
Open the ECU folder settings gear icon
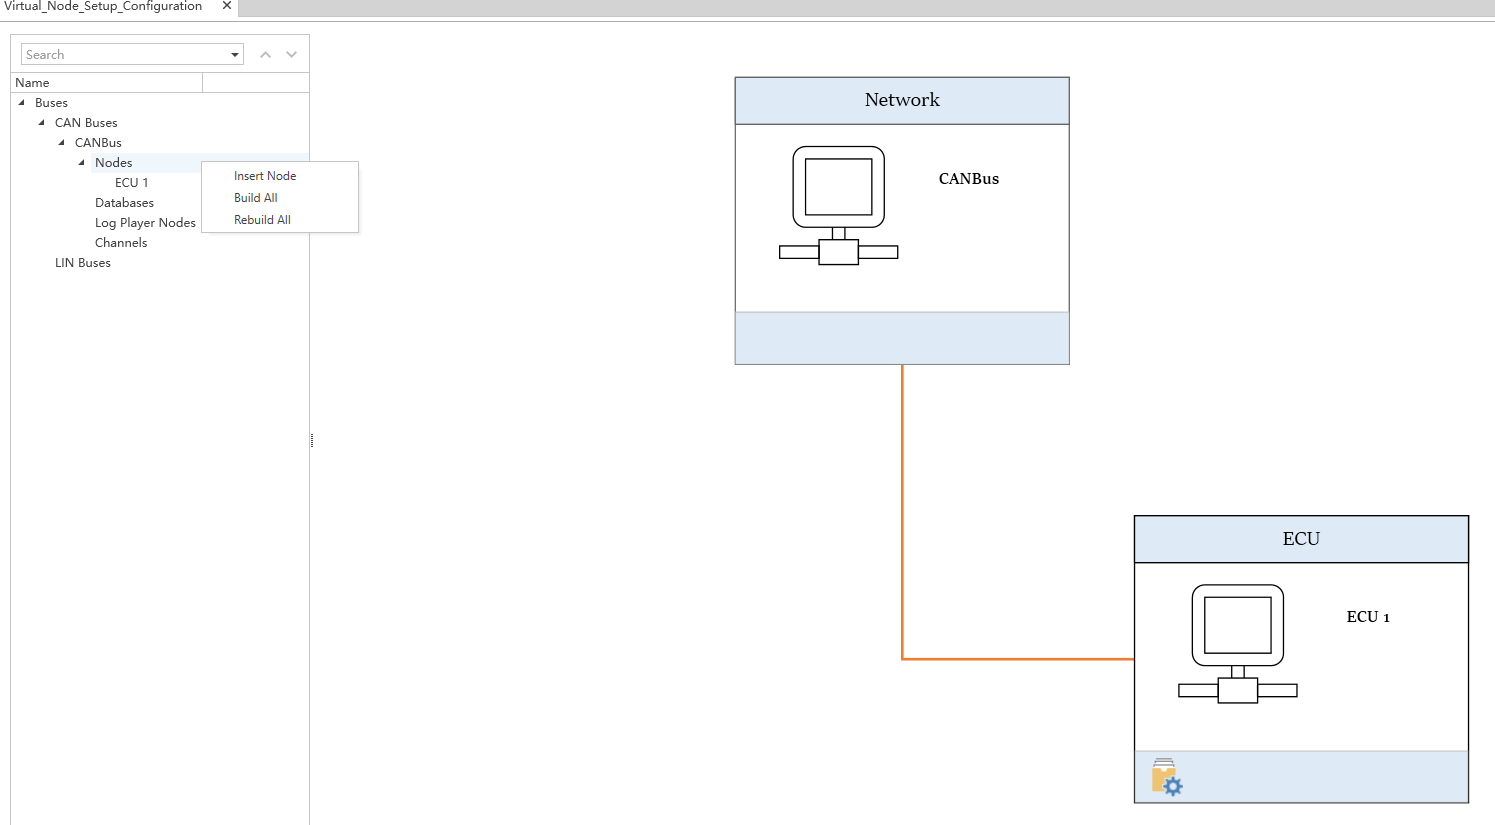[1166, 777]
